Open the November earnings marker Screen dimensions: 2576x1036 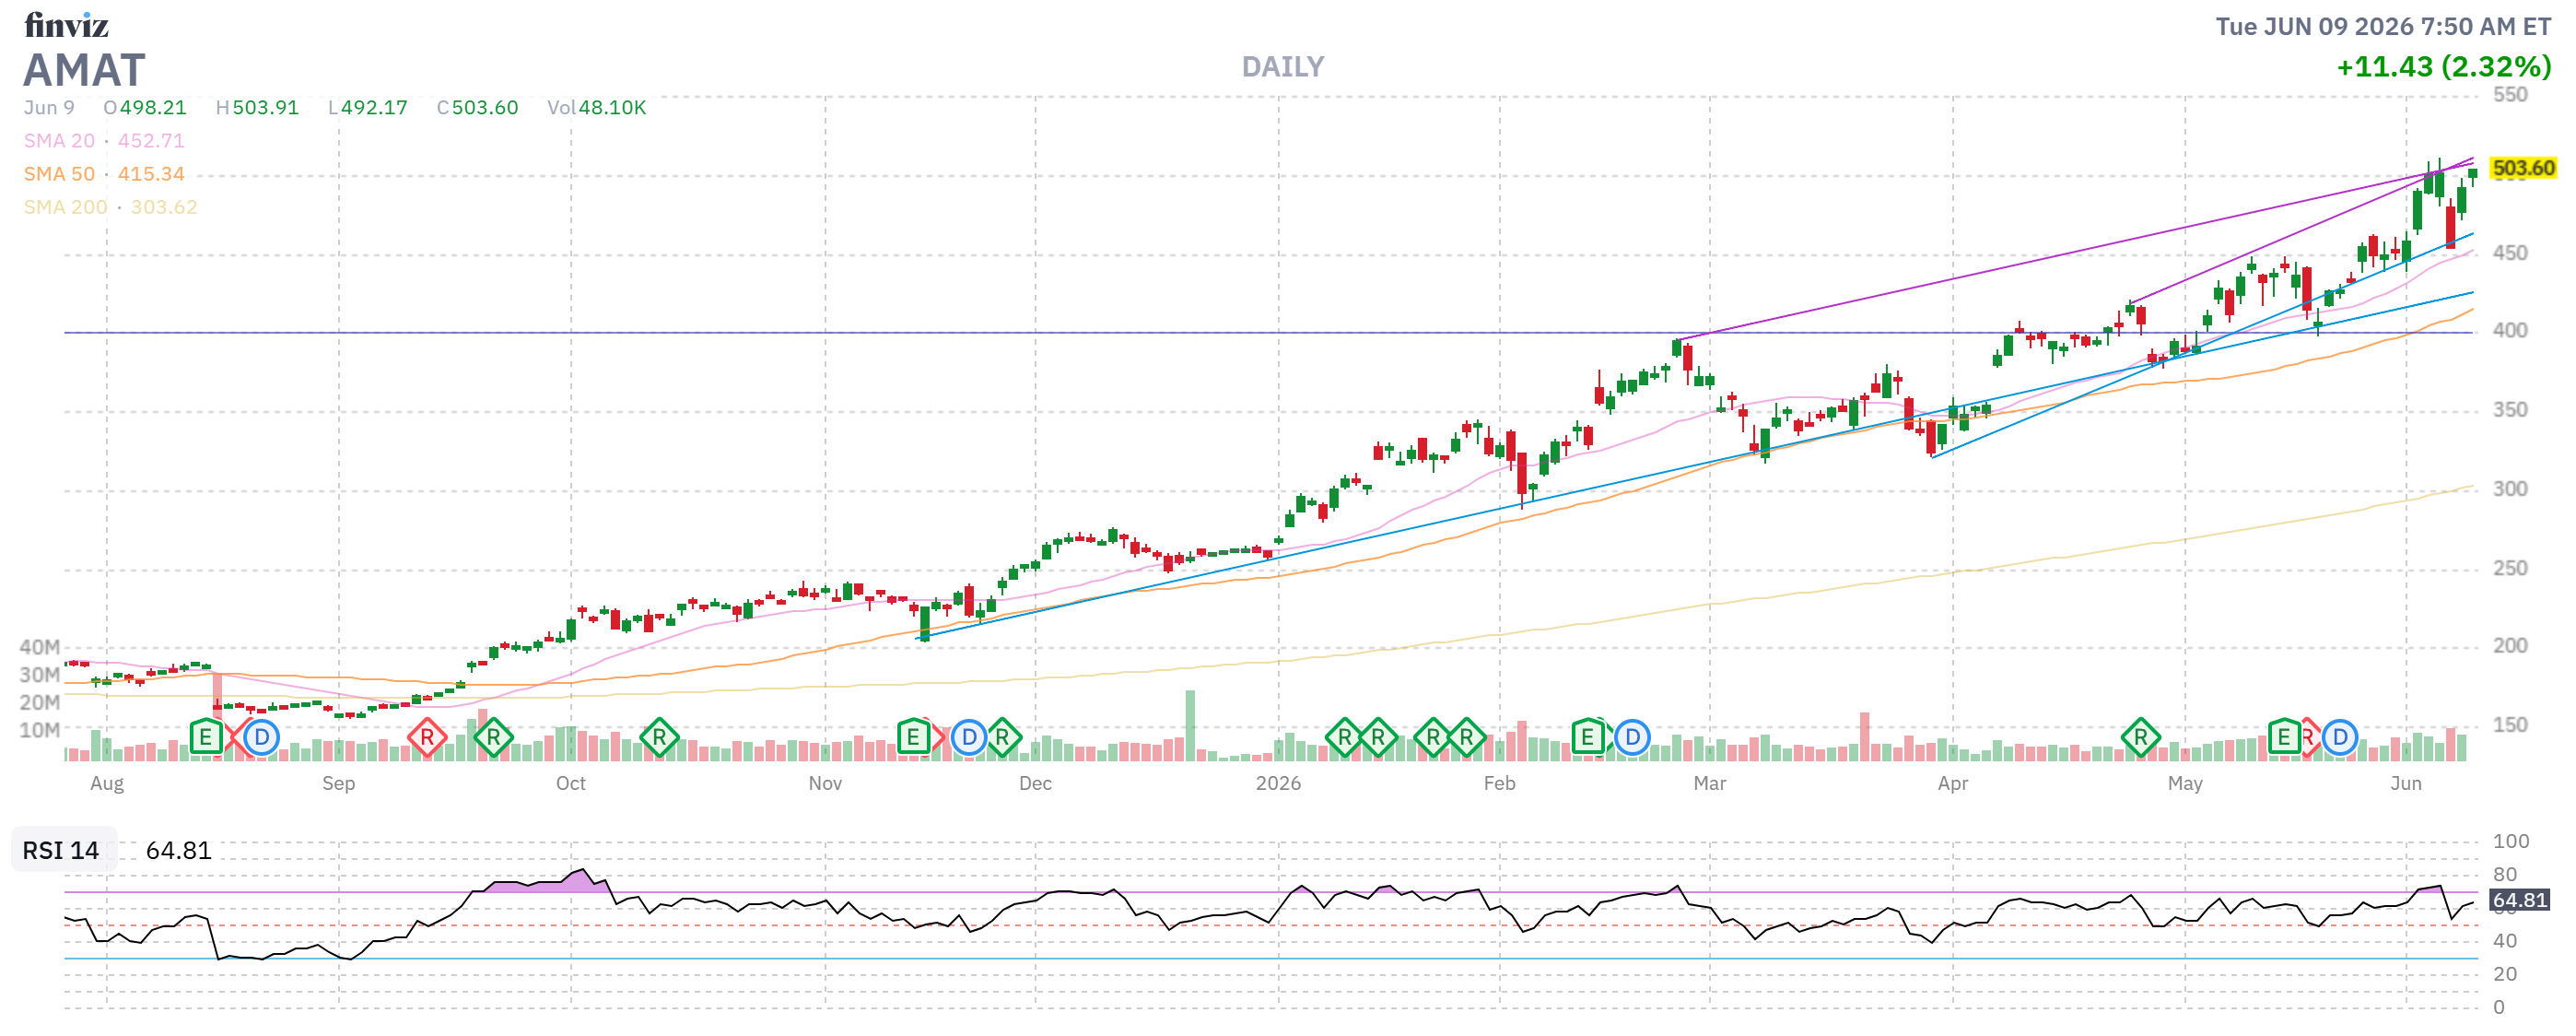[x=913, y=738]
